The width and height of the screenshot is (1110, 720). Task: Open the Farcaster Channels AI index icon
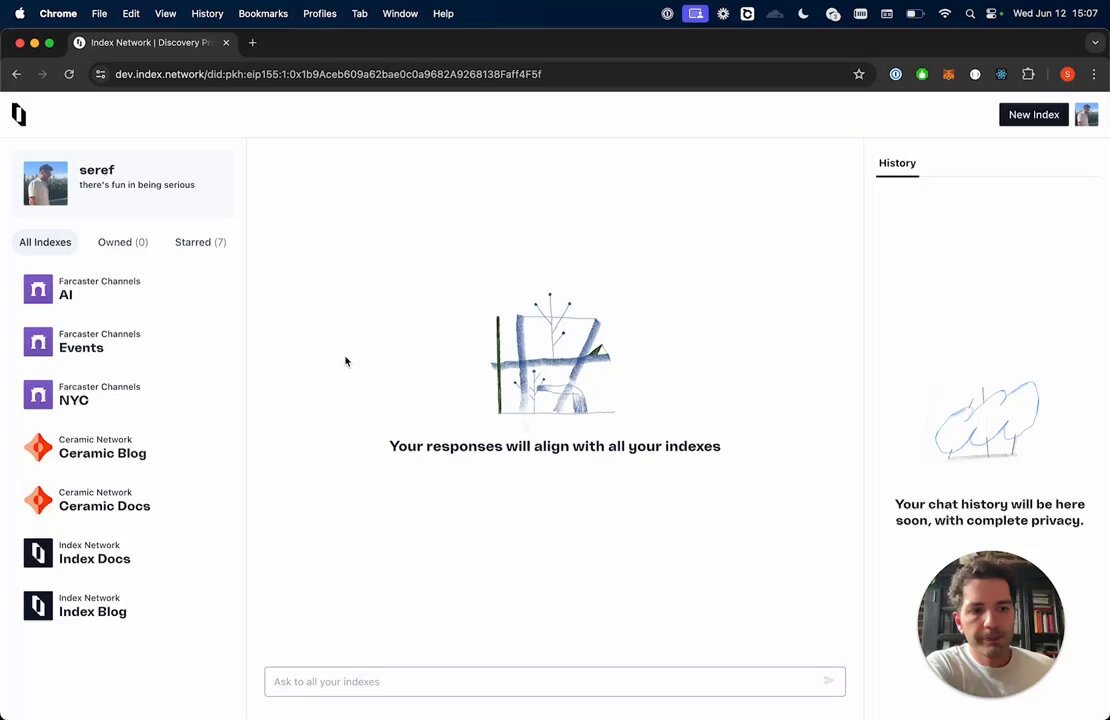[38, 289]
